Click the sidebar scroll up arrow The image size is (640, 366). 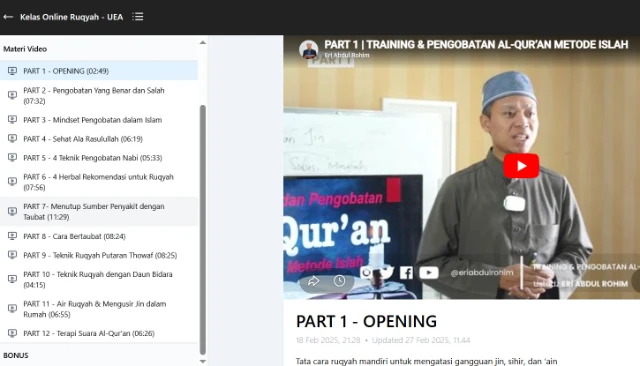pos(202,42)
